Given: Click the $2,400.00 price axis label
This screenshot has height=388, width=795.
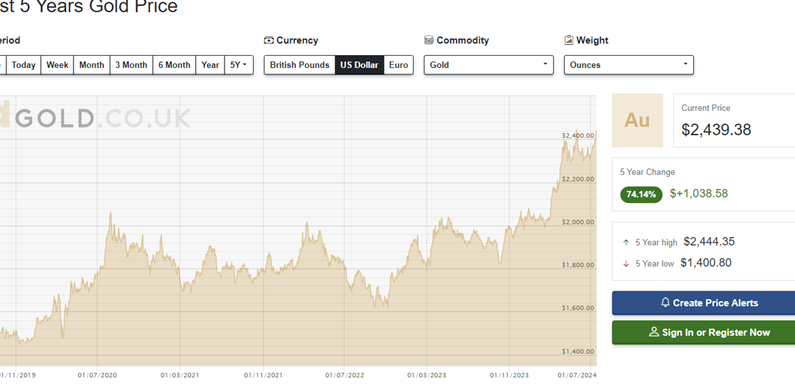Looking at the screenshot, I should point(578,136).
